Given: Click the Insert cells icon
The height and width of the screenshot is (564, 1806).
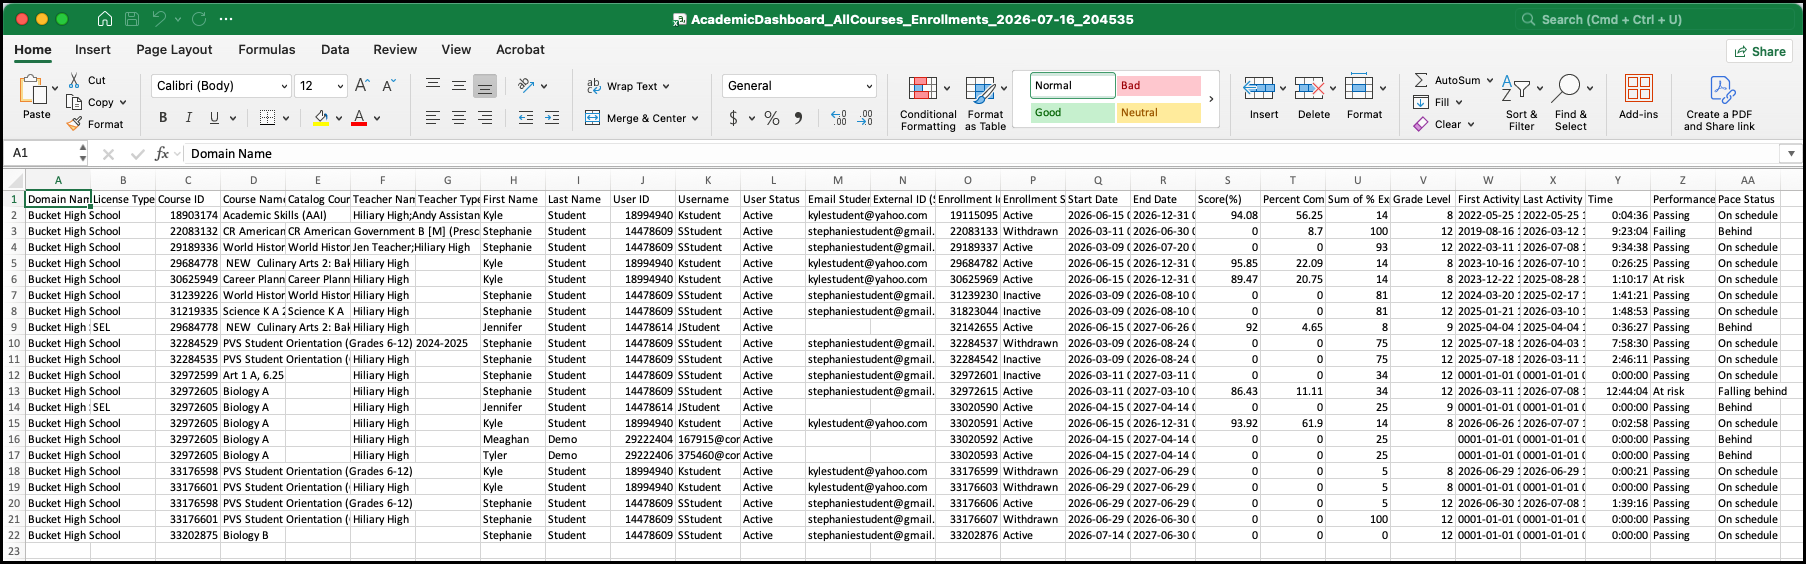Looking at the screenshot, I should coord(1258,88).
